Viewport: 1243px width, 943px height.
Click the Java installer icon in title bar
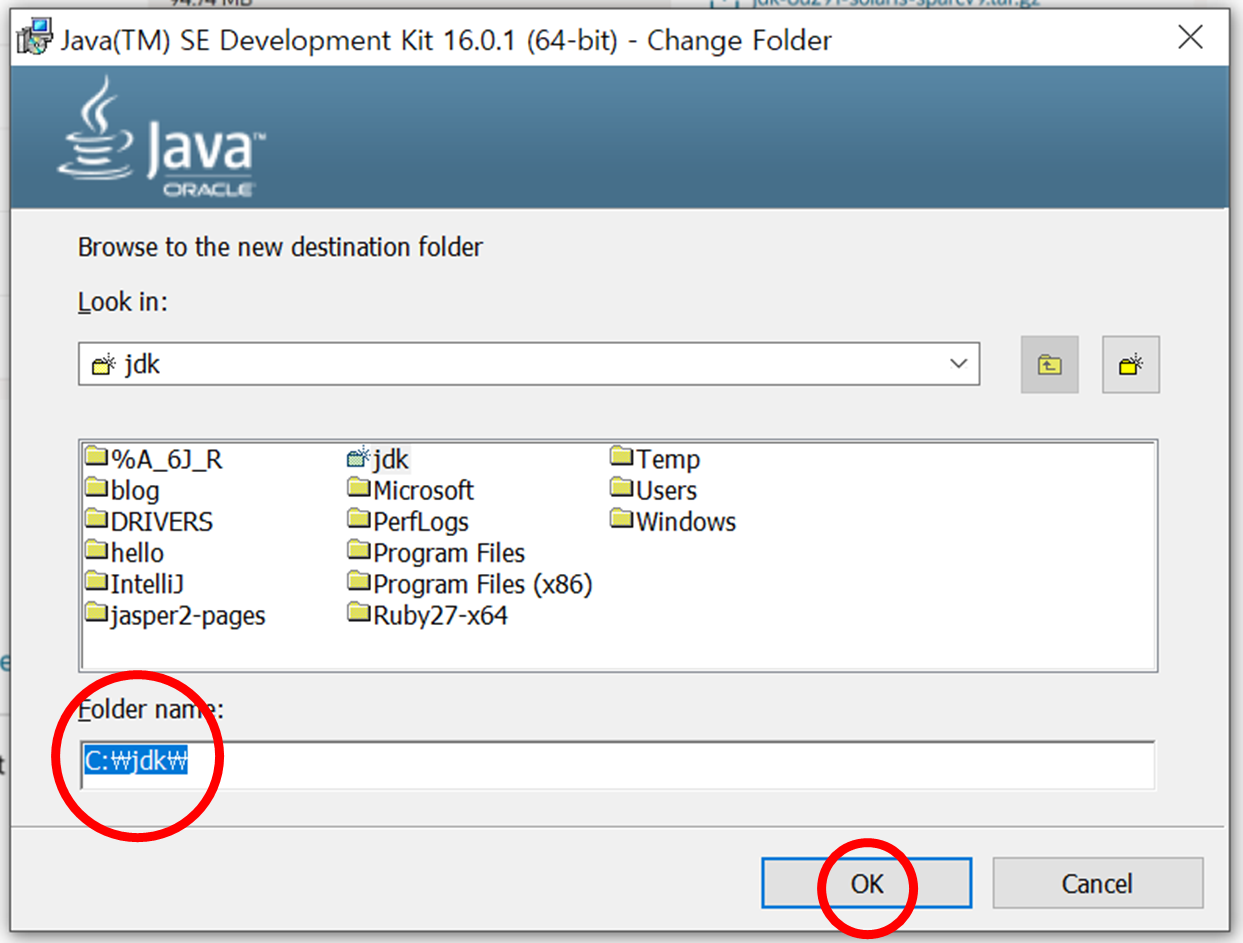[x=36, y=38]
